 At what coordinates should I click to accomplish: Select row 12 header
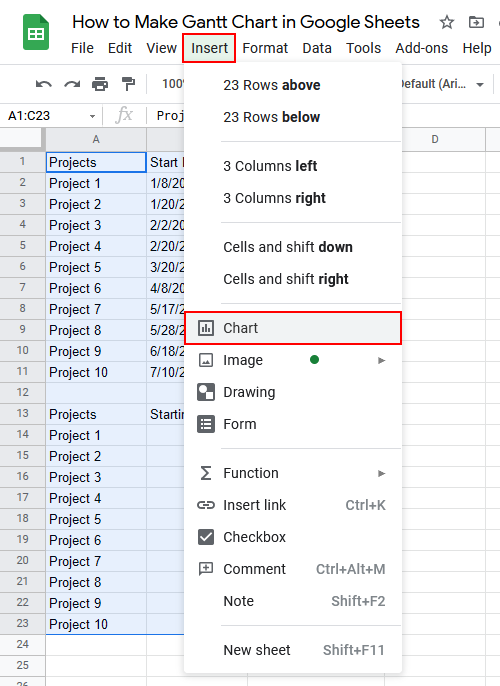22,392
